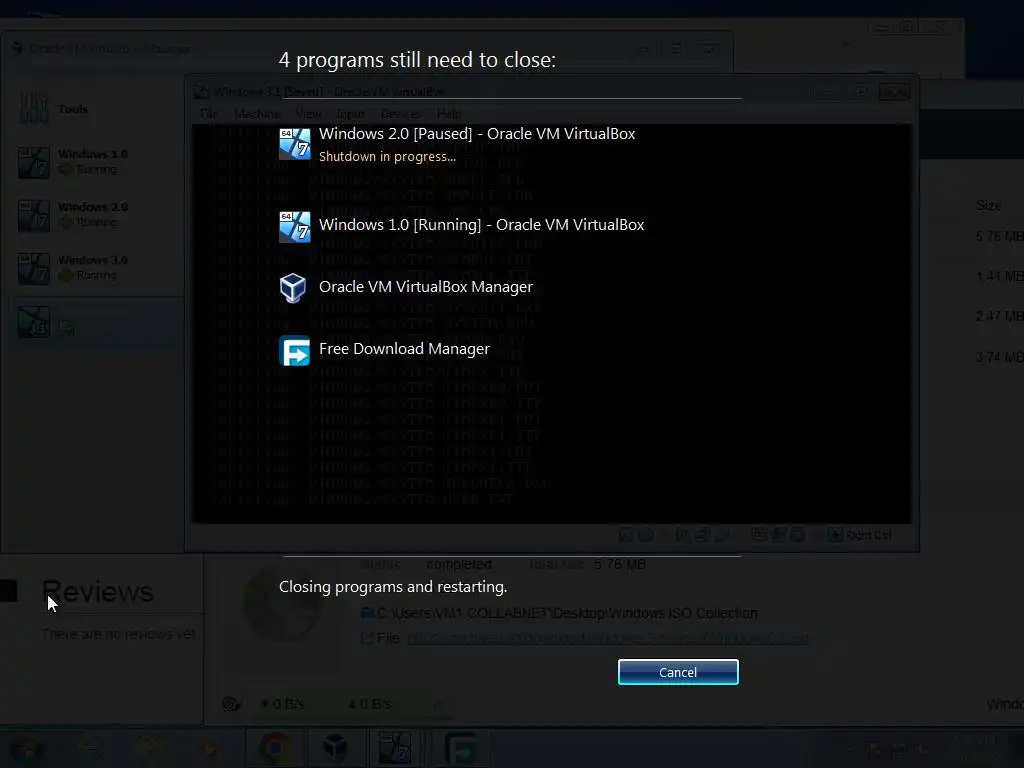Open Input menu in dimmed VM window
This screenshot has height=768, width=1024.
[350, 114]
